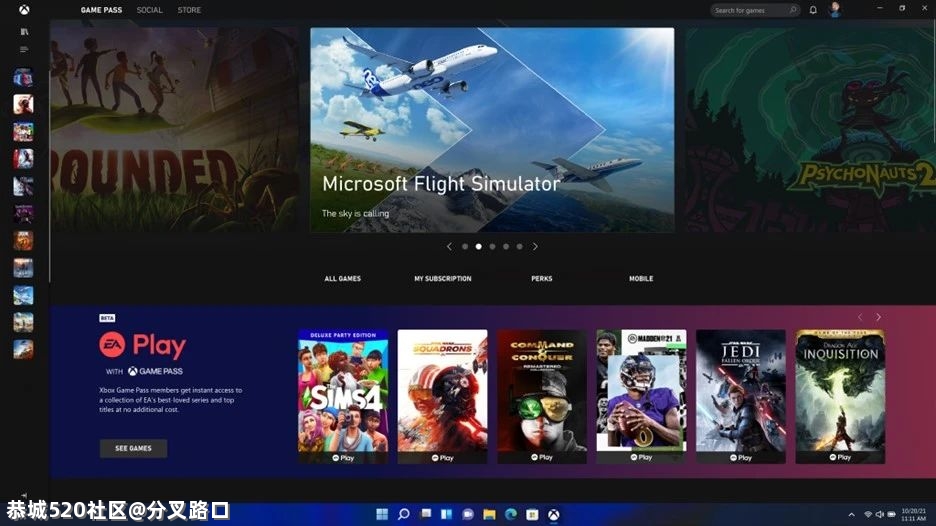Open the ALL GAMES section
The width and height of the screenshot is (936, 526).
tap(343, 279)
